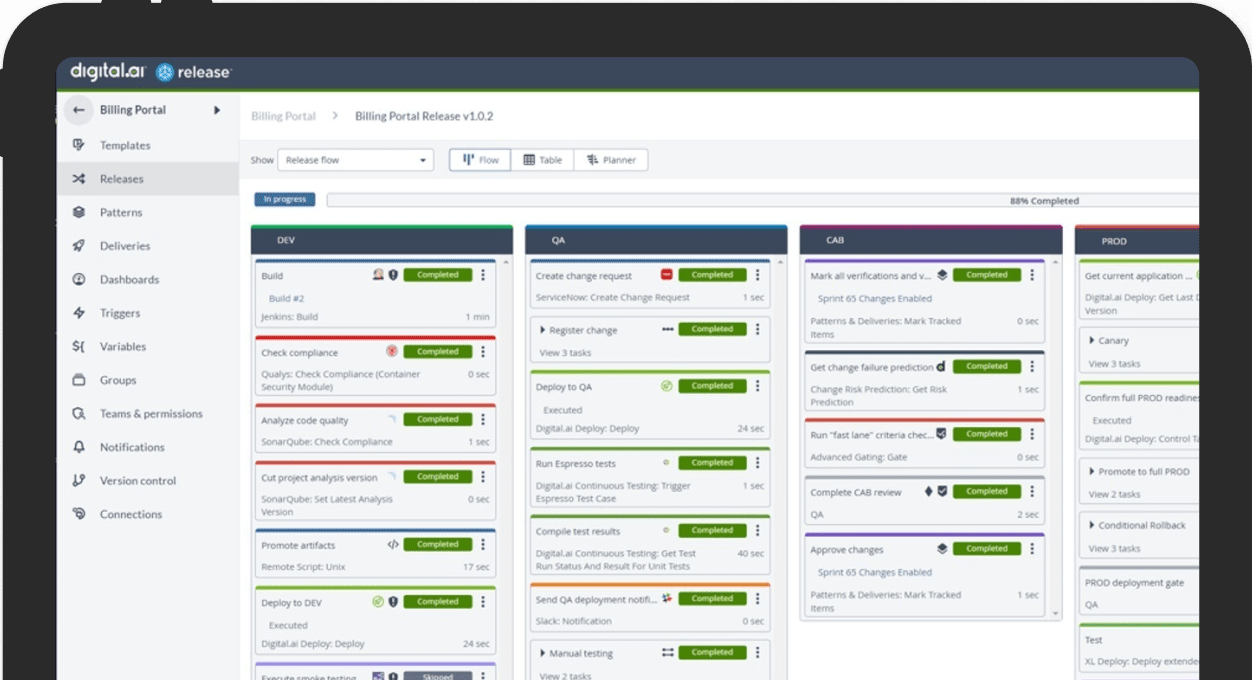The image size is (1252, 680).
Task: Click the Version control branch icon
Action: pos(79,481)
